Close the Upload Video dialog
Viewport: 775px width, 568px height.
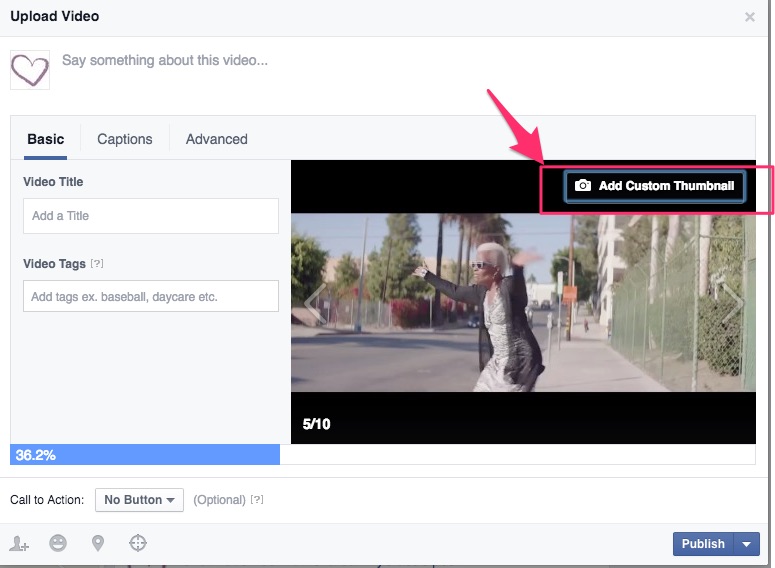point(750,17)
